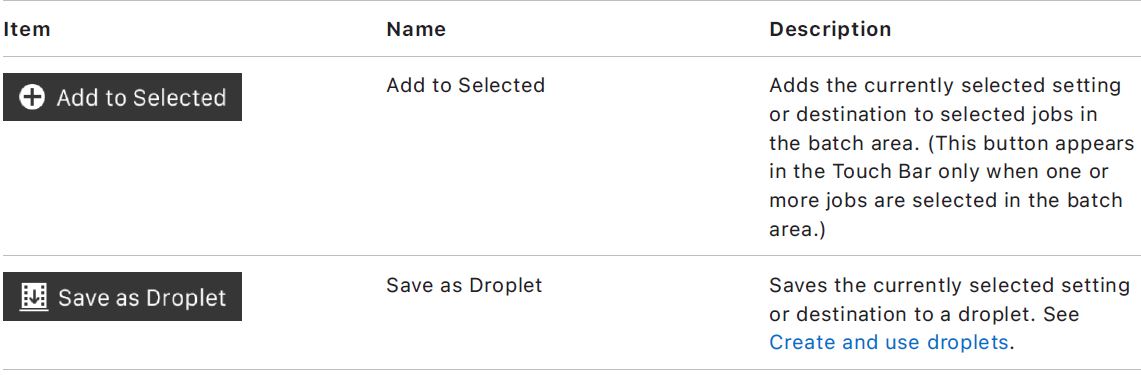Image resolution: width=1141 pixels, height=375 pixels.
Task: Click the plus circle icon on Add to Selected
Action: click(x=32, y=97)
